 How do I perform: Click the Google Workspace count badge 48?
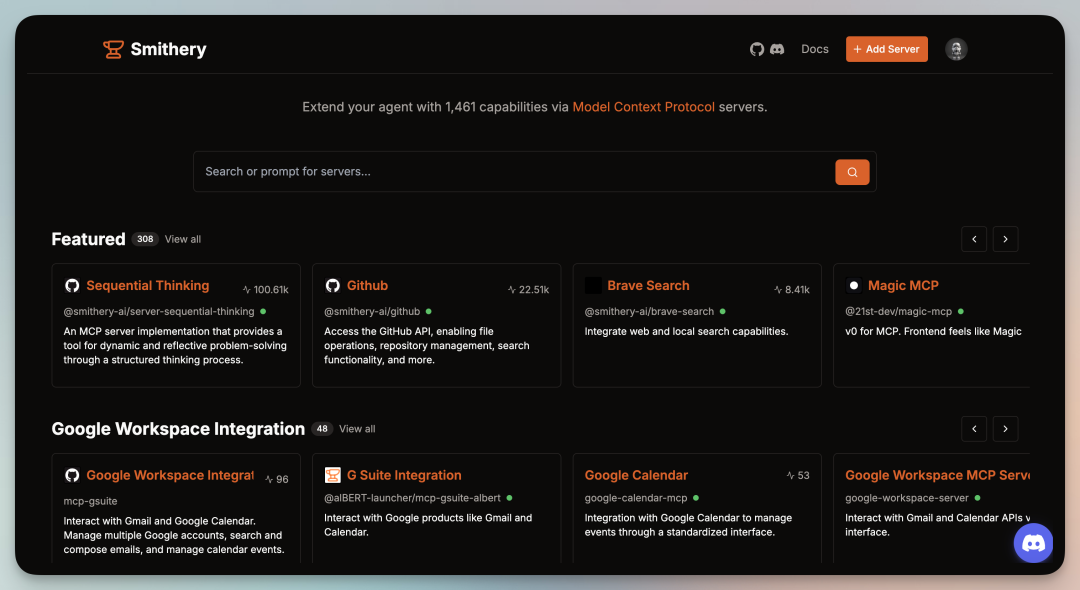(x=322, y=429)
